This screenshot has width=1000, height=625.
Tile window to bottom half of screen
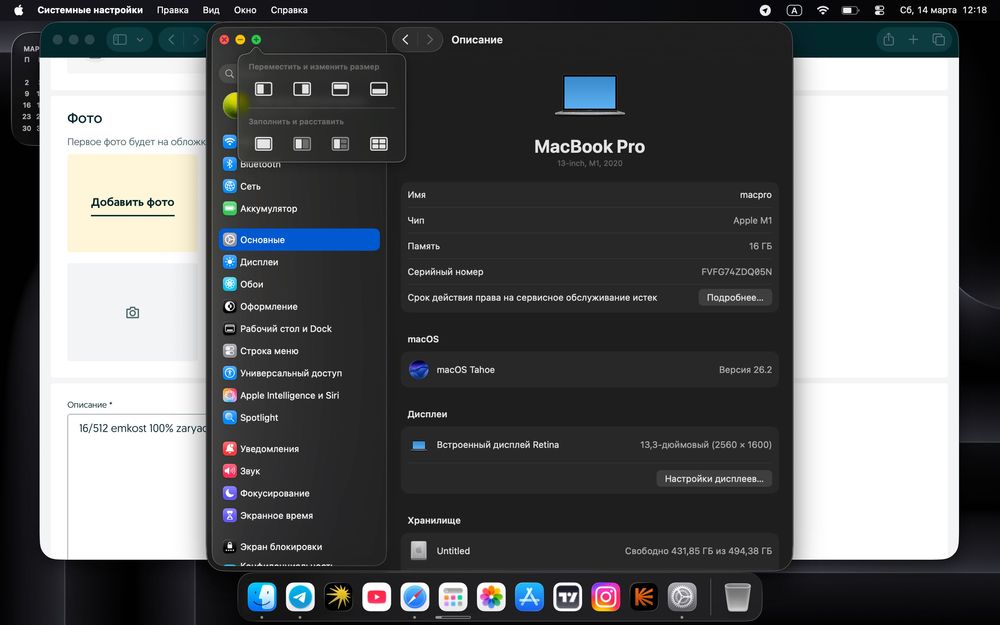(x=378, y=89)
